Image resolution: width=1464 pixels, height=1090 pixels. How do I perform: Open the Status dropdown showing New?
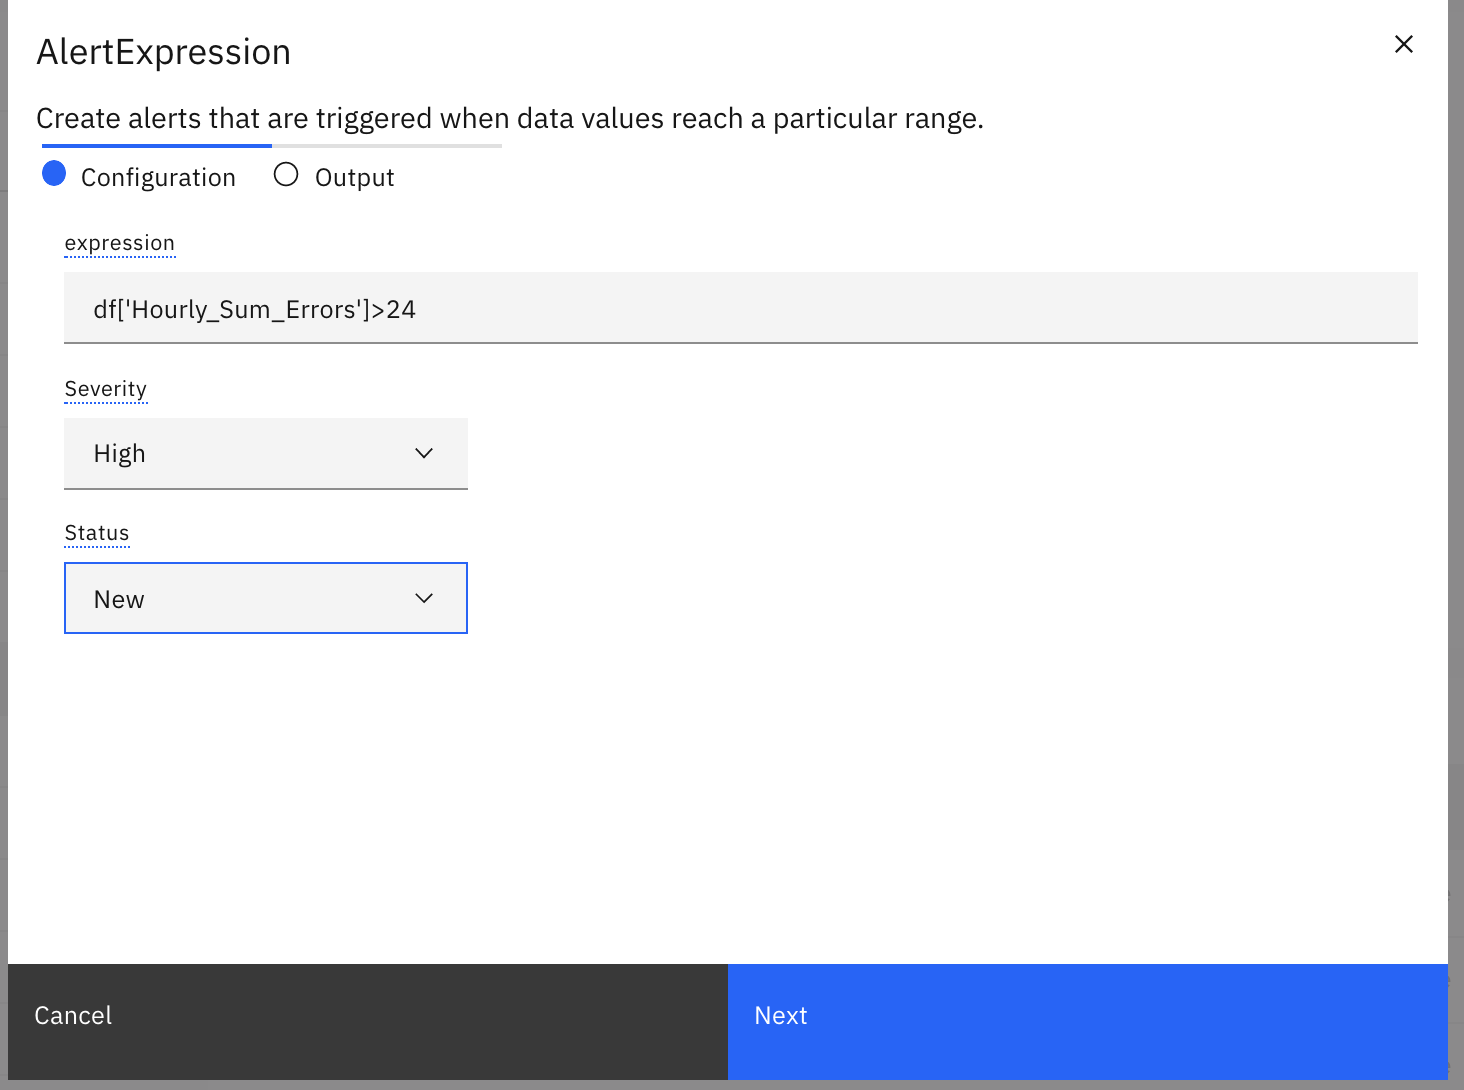tap(266, 598)
